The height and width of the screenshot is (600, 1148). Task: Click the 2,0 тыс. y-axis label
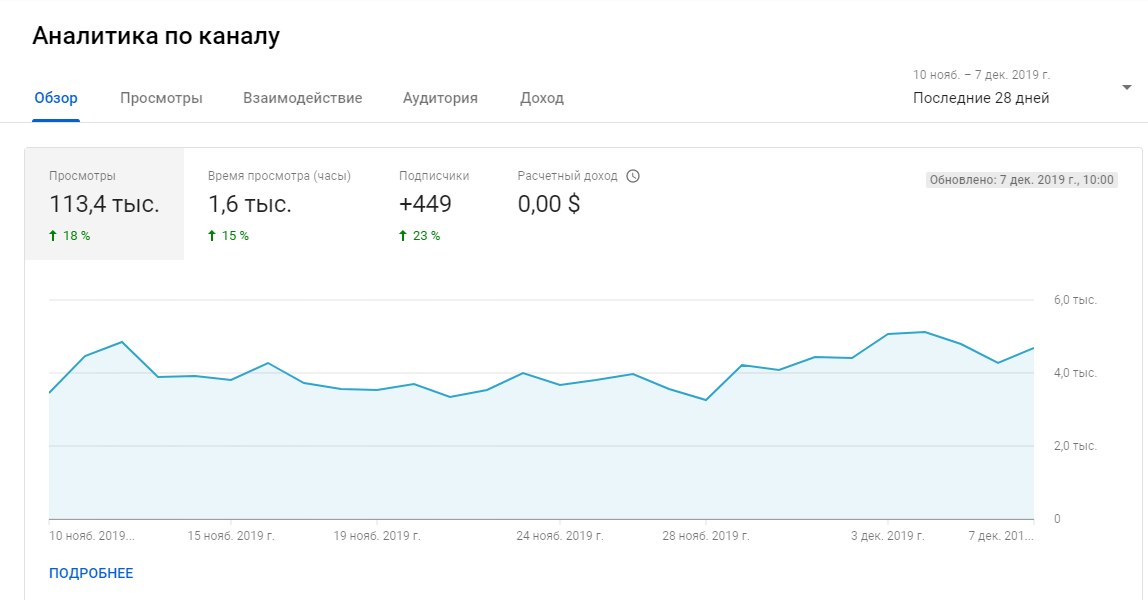tap(1075, 446)
